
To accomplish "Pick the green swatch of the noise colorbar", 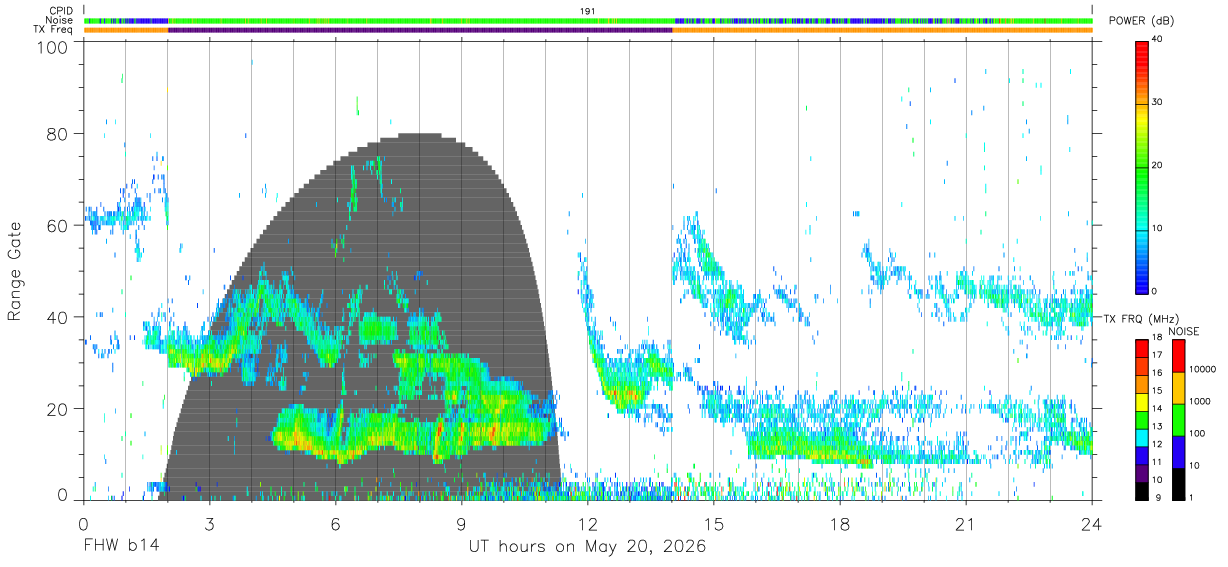I will pyautogui.click(x=1178, y=420).
